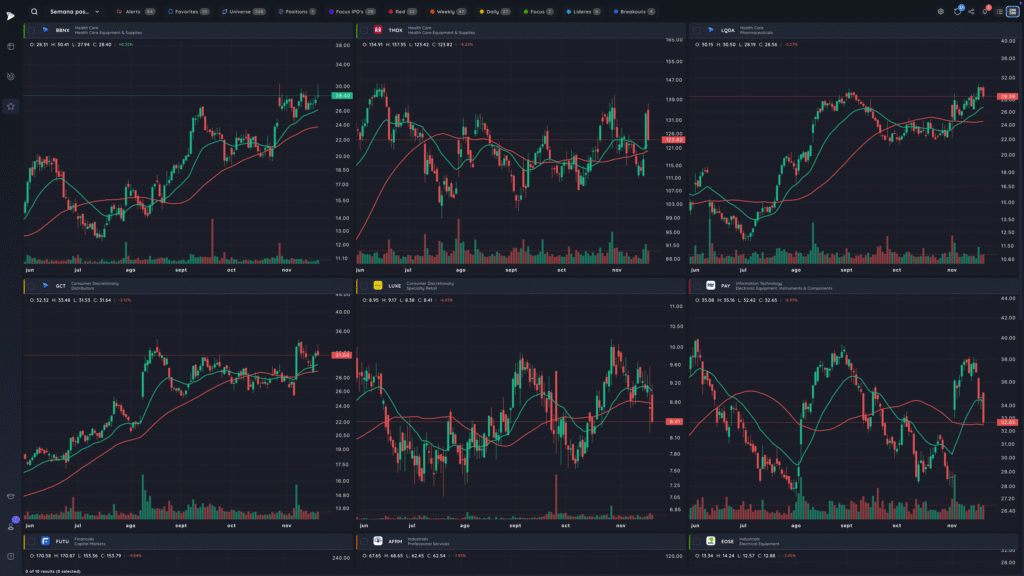The width and height of the screenshot is (1024, 576).
Task: Click the app logo in sidebar
Action: pos(10,16)
